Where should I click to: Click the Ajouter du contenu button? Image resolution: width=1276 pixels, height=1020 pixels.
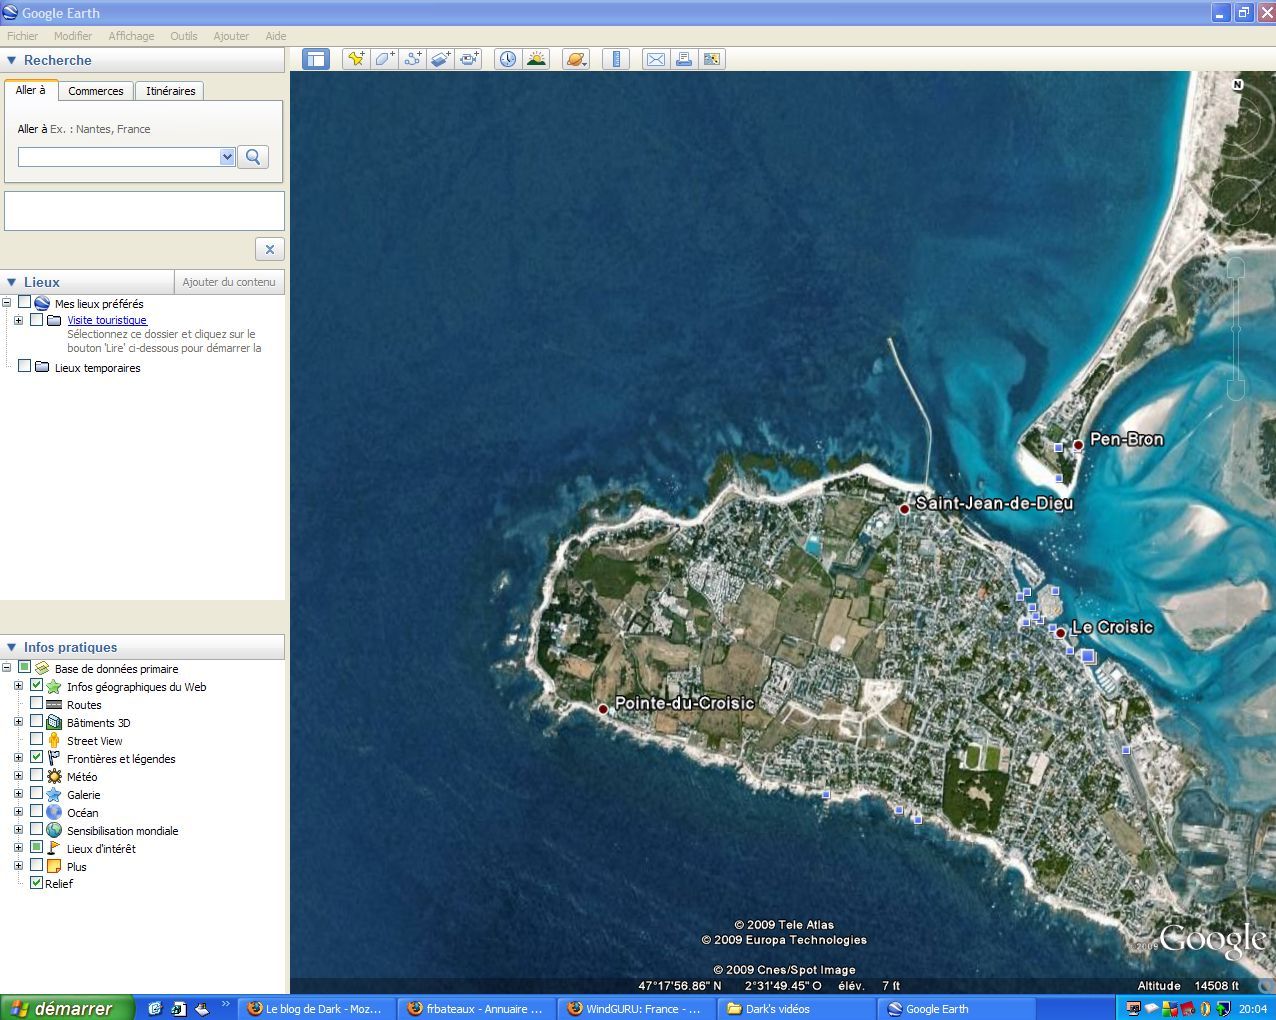pyautogui.click(x=229, y=282)
